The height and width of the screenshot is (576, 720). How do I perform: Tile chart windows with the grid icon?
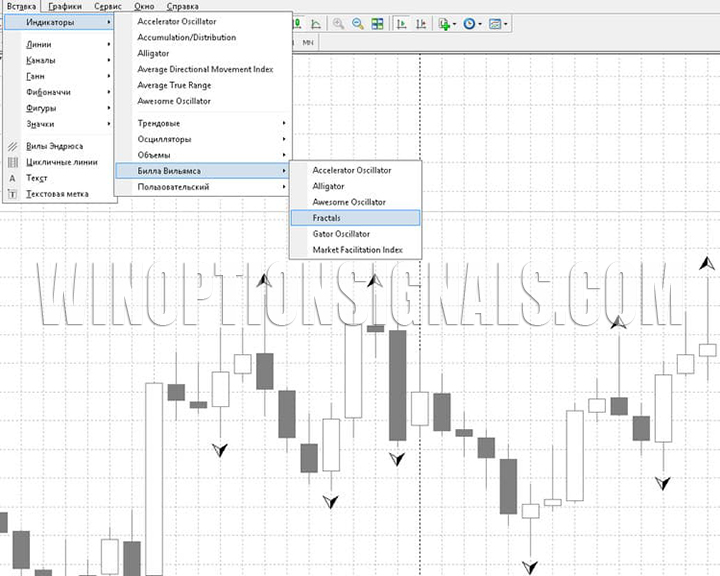(x=377, y=23)
